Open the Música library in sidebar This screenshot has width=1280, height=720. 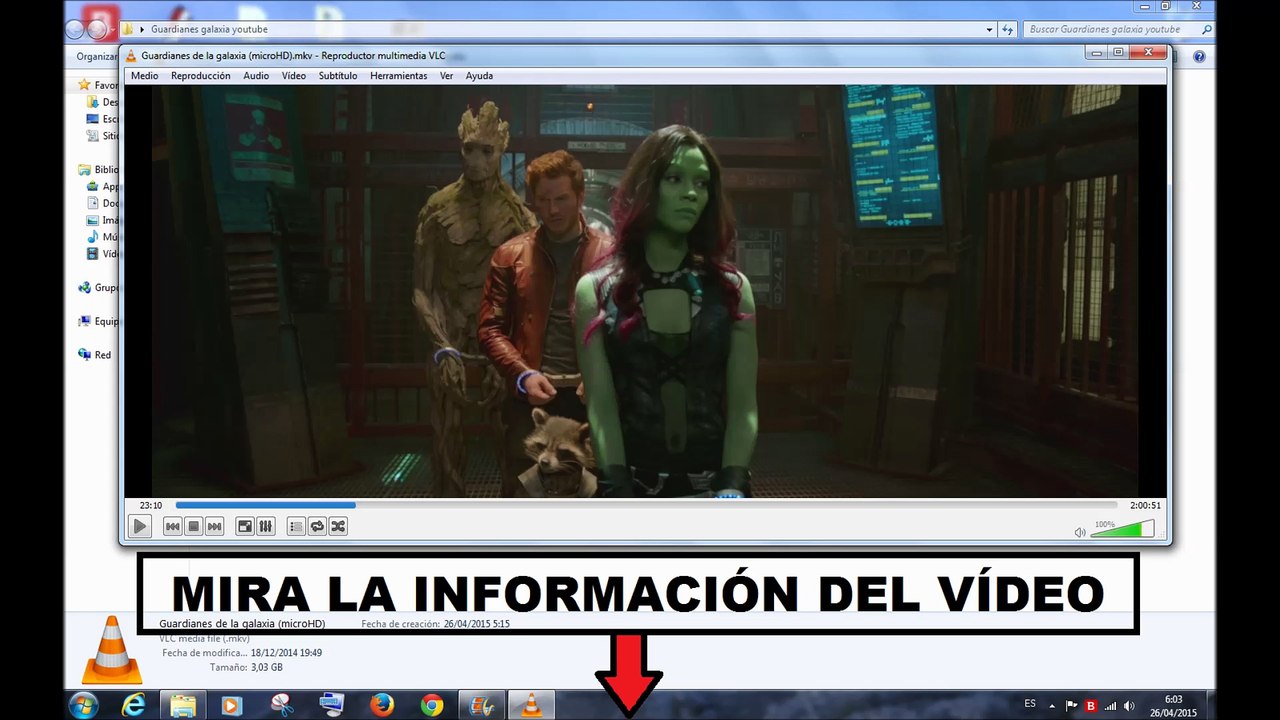pyautogui.click(x=102, y=237)
